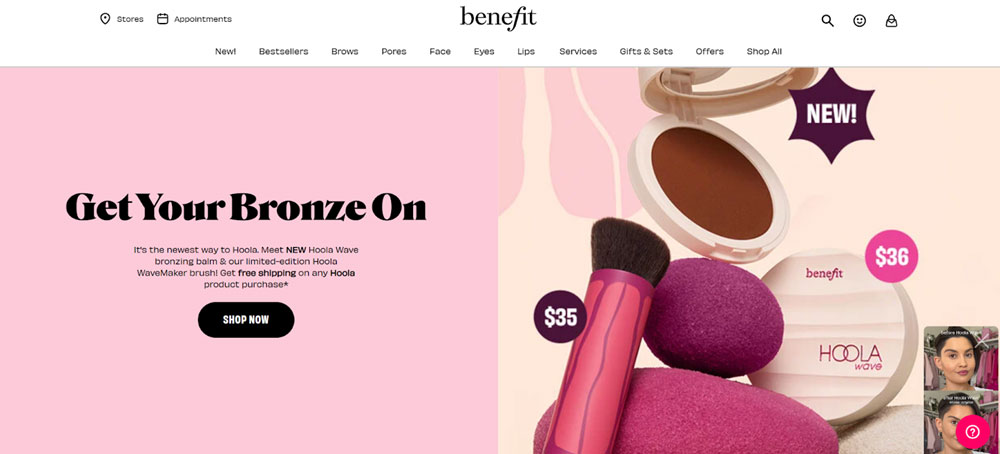This screenshot has height=454, width=1000.
Task: Open the account smiley face icon
Action: 860,20
